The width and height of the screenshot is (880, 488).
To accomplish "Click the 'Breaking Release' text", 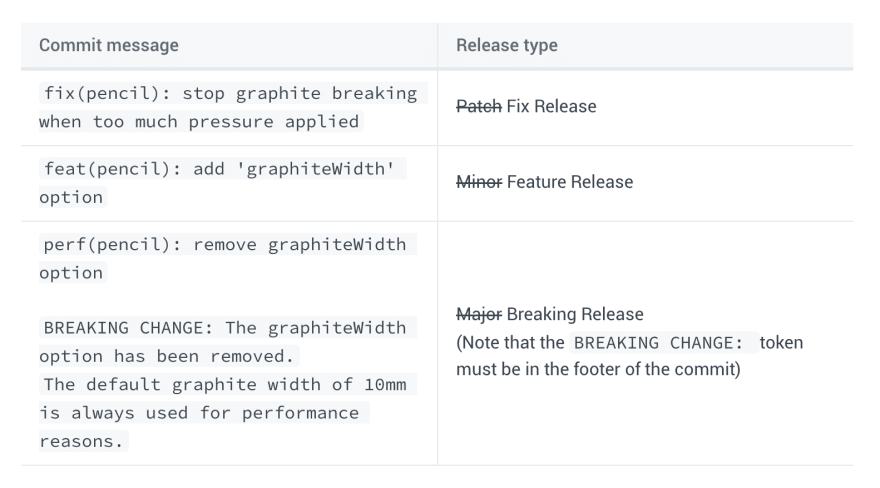I will [575, 314].
